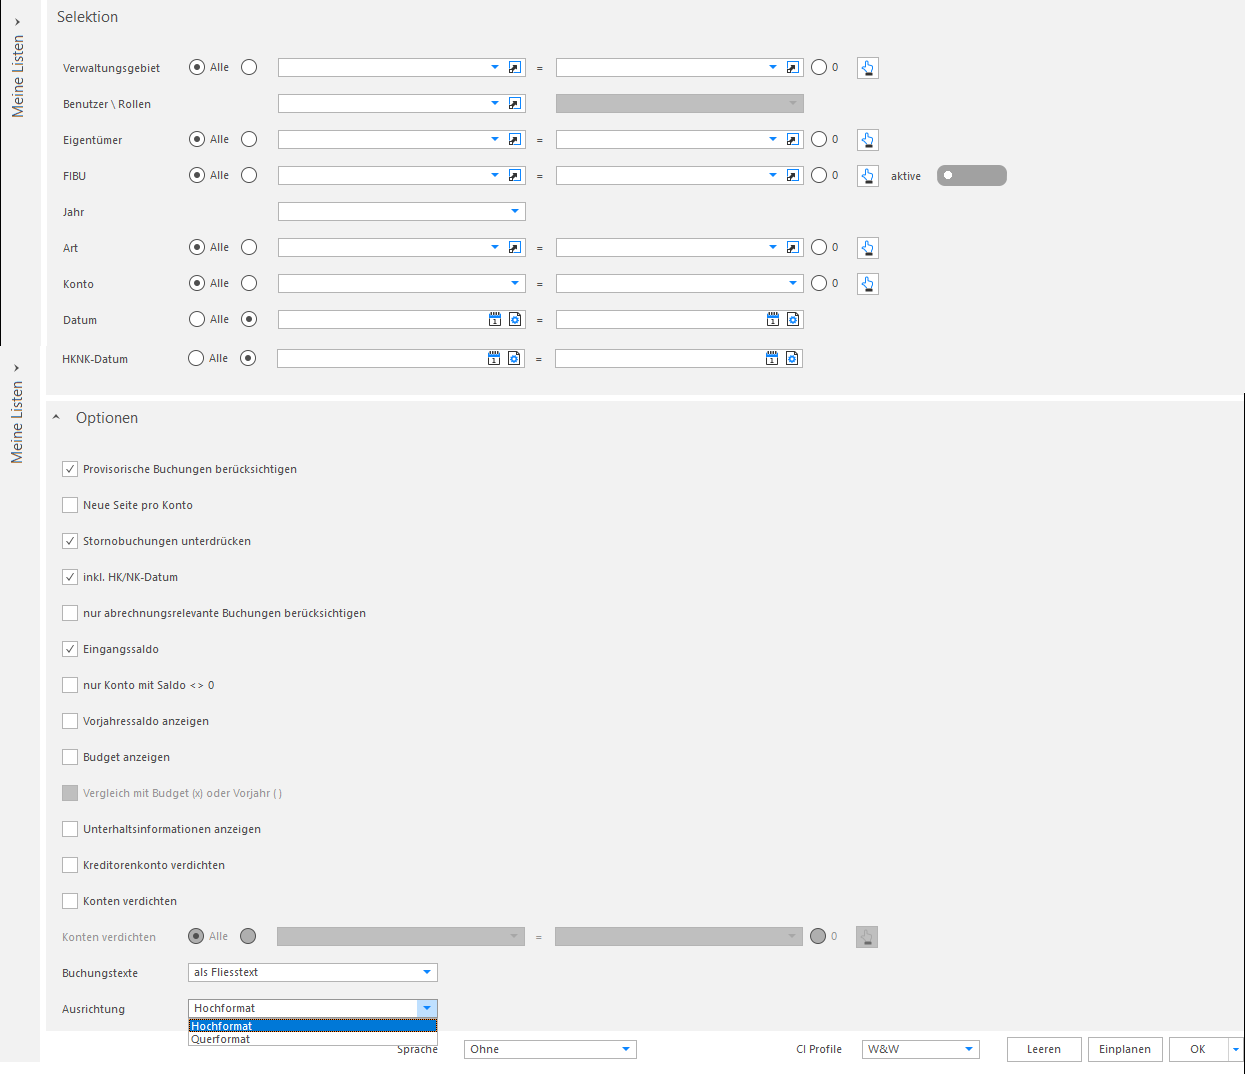Image resolution: width=1245 pixels, height=1074 pixels.
Task: Check the 'Konten verdichten' checkbox
Action: coord(70,901)
